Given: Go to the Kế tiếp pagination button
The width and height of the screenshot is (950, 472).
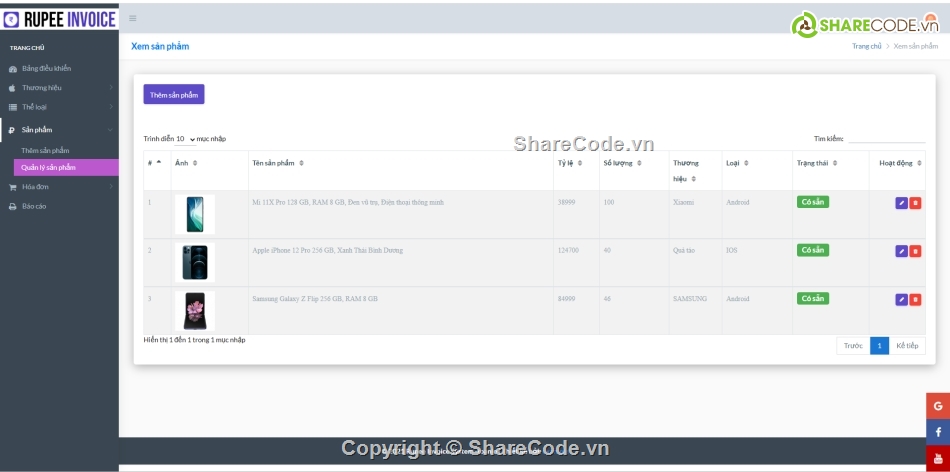Looking at the screenshot, I should tap(907, 346).
